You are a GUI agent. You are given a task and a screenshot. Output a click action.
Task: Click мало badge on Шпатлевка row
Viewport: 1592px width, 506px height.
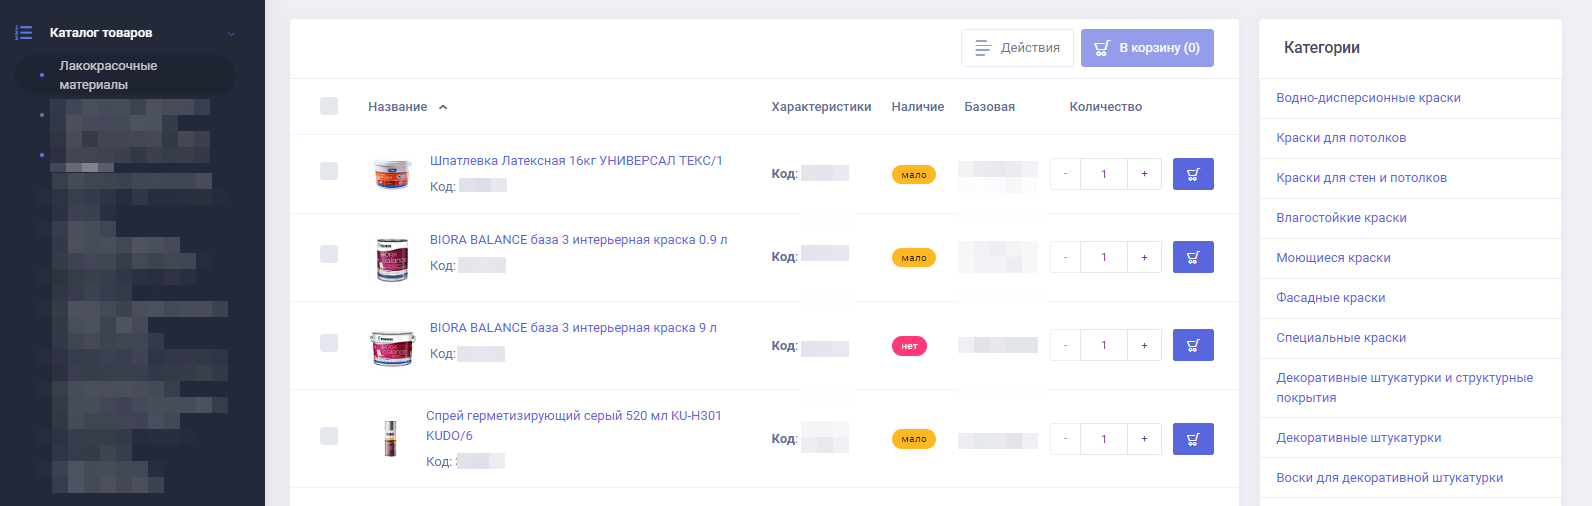pos(914,175)
